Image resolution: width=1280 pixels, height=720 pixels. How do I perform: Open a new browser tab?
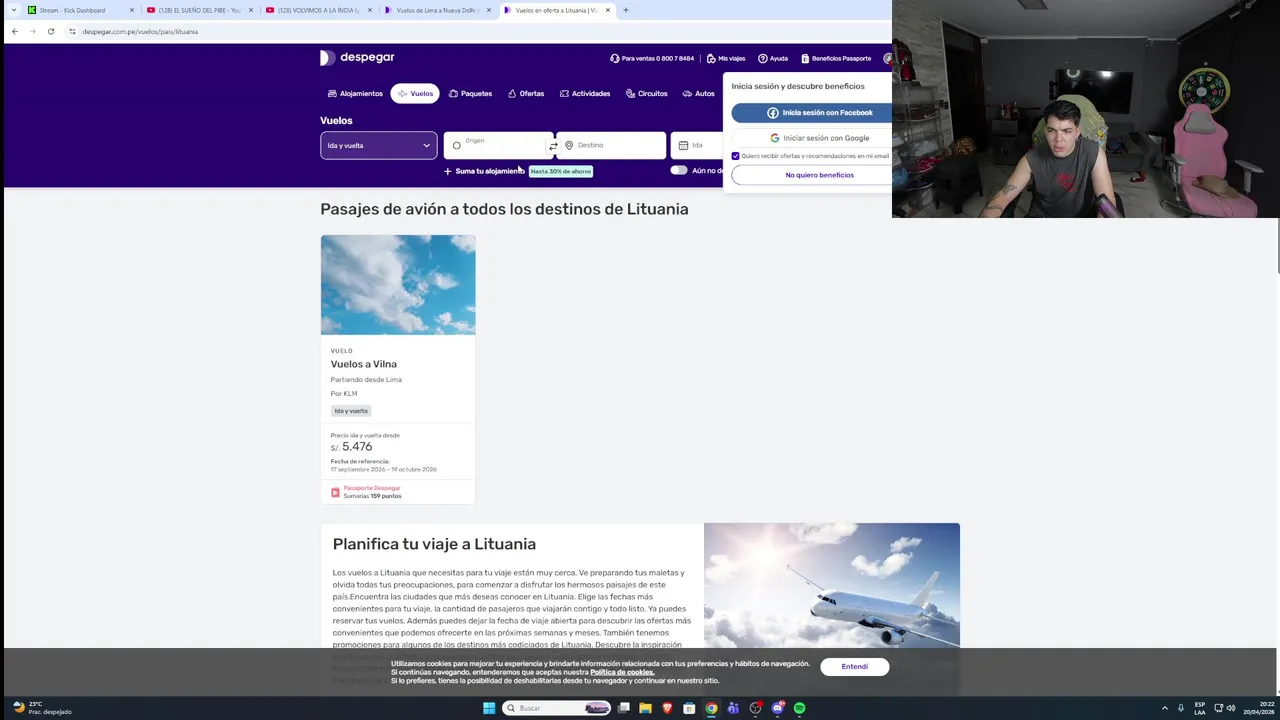coord(626,10)
